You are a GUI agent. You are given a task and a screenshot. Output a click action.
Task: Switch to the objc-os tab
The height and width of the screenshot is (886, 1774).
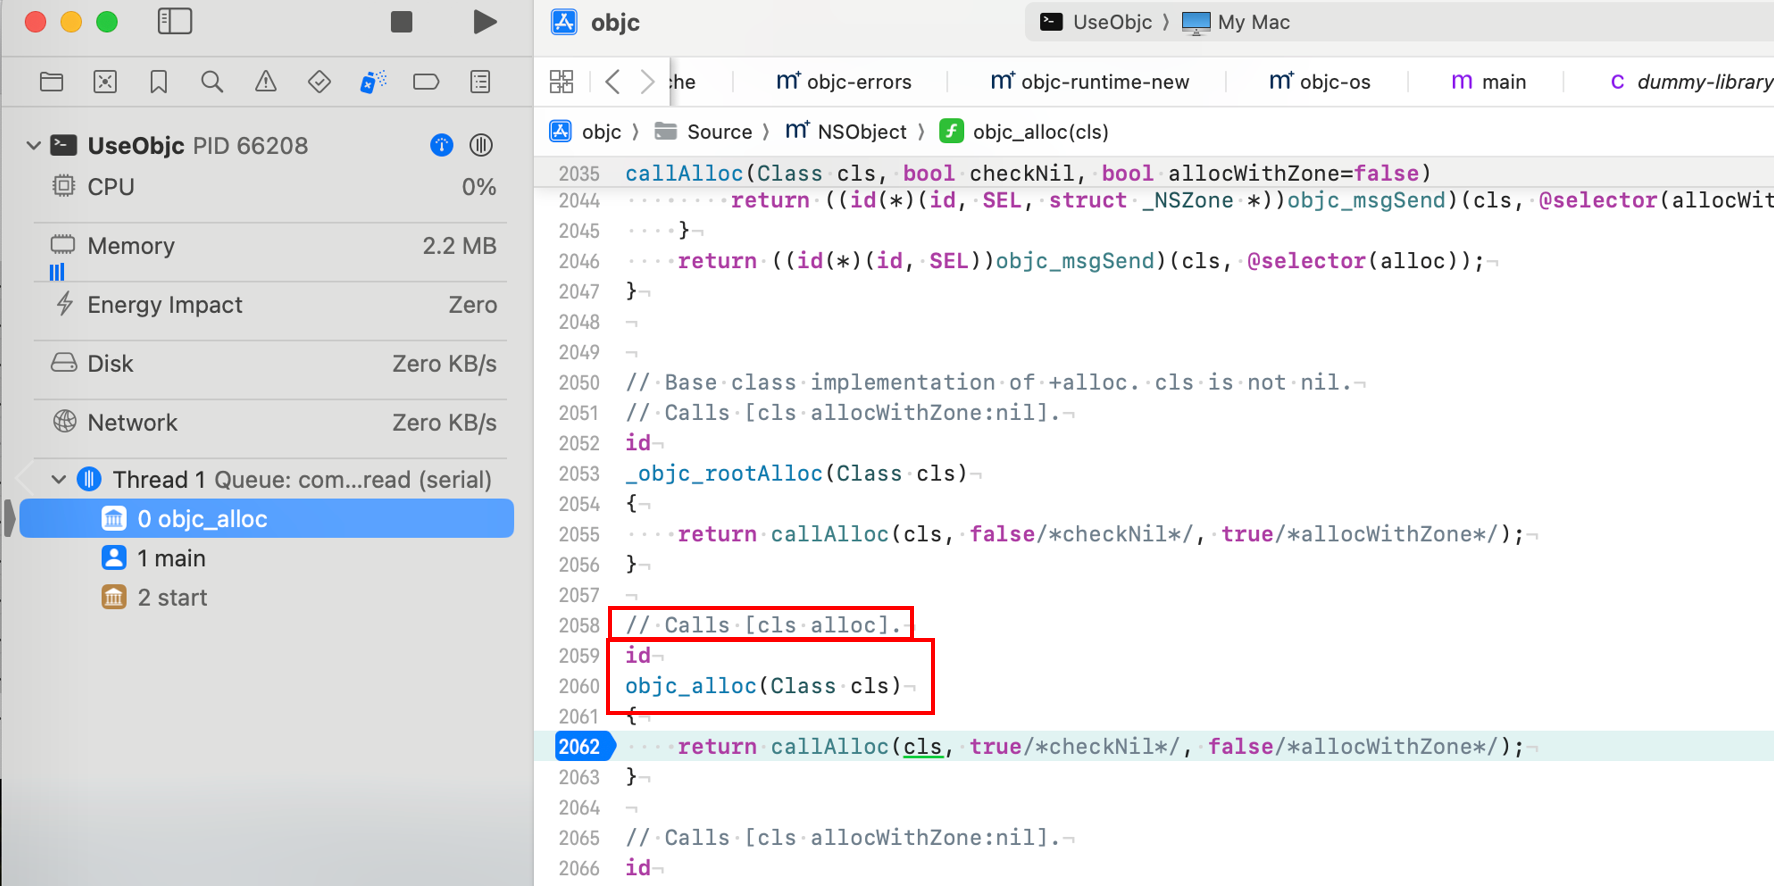pyautogui.click(x=1319, y=82)
